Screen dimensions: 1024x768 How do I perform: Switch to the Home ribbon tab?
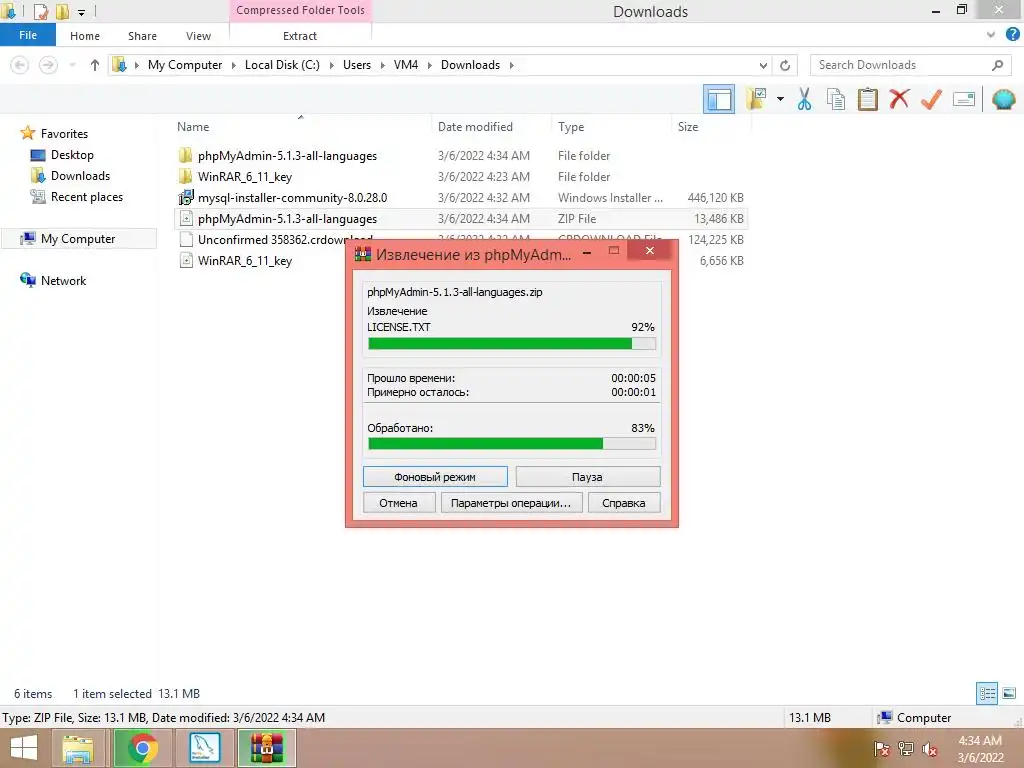(85, 36)
